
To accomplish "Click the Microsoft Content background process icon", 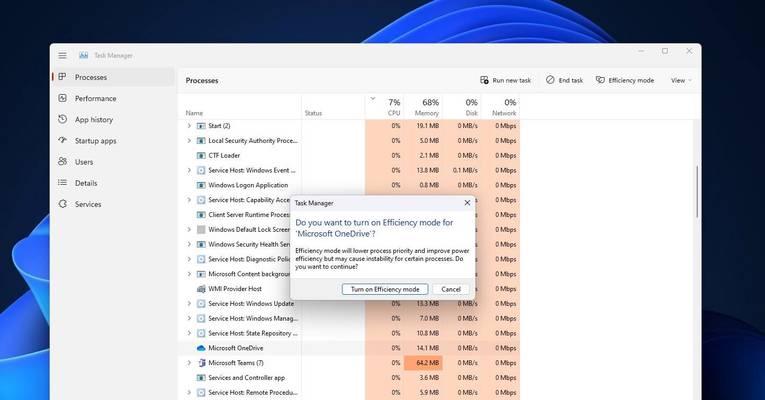I will (201, 274).
